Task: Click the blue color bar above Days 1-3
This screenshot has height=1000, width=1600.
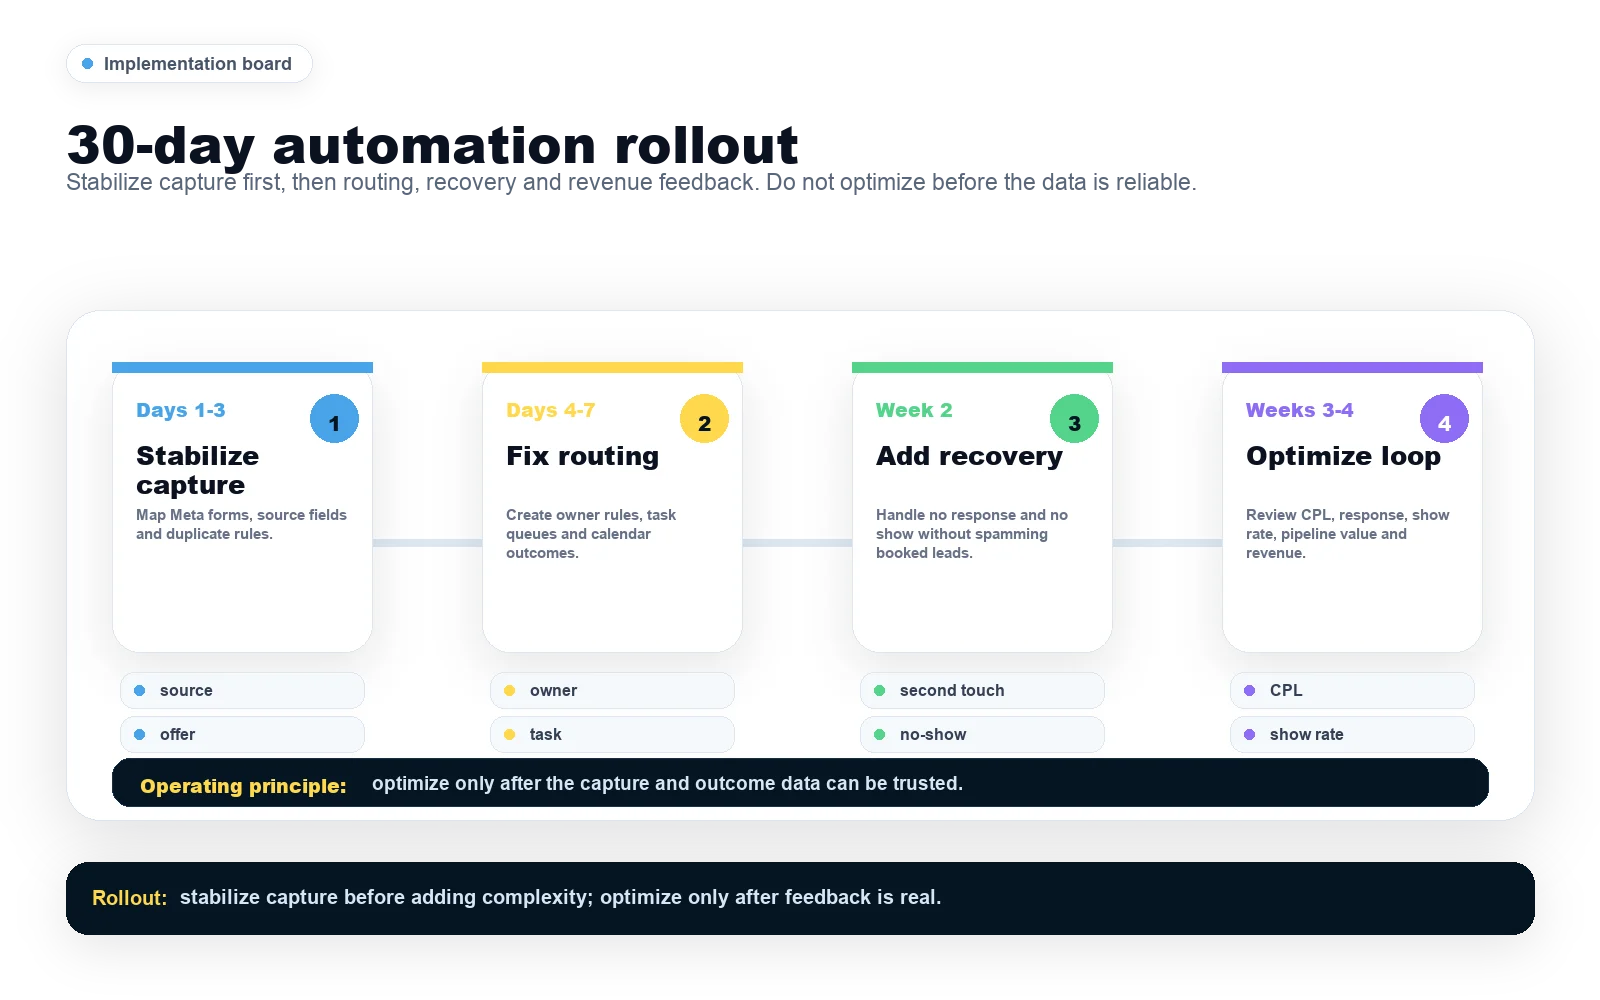Action: click(x=242, y=367)
